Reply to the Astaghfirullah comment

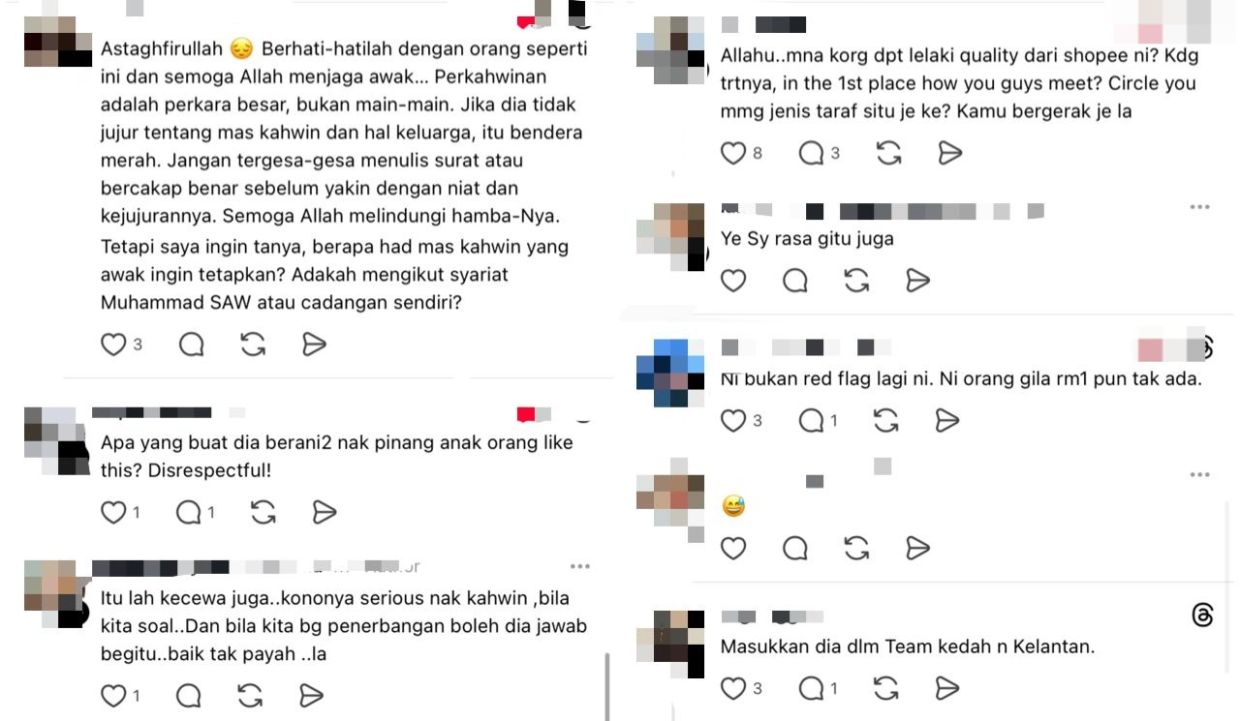pyautogui.click(x=191, y=345)
